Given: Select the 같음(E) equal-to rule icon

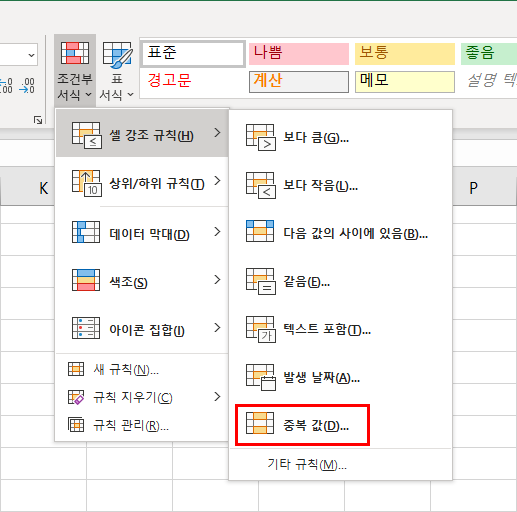Looking at the screenshot, I should [x=261, y=282].
